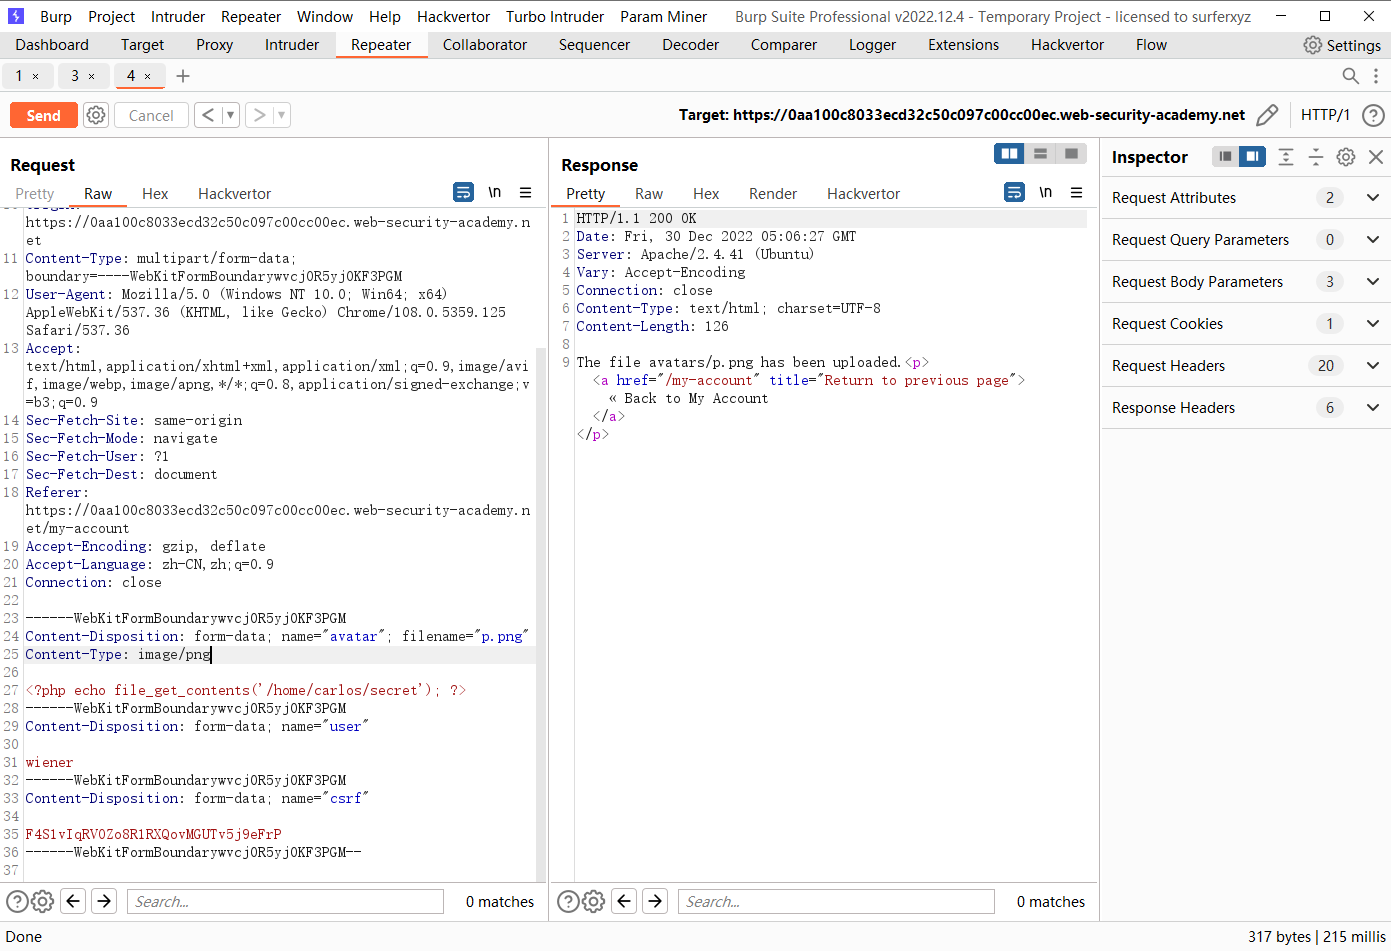Select request Hex view tab
1391x951 pixels.
155,193
